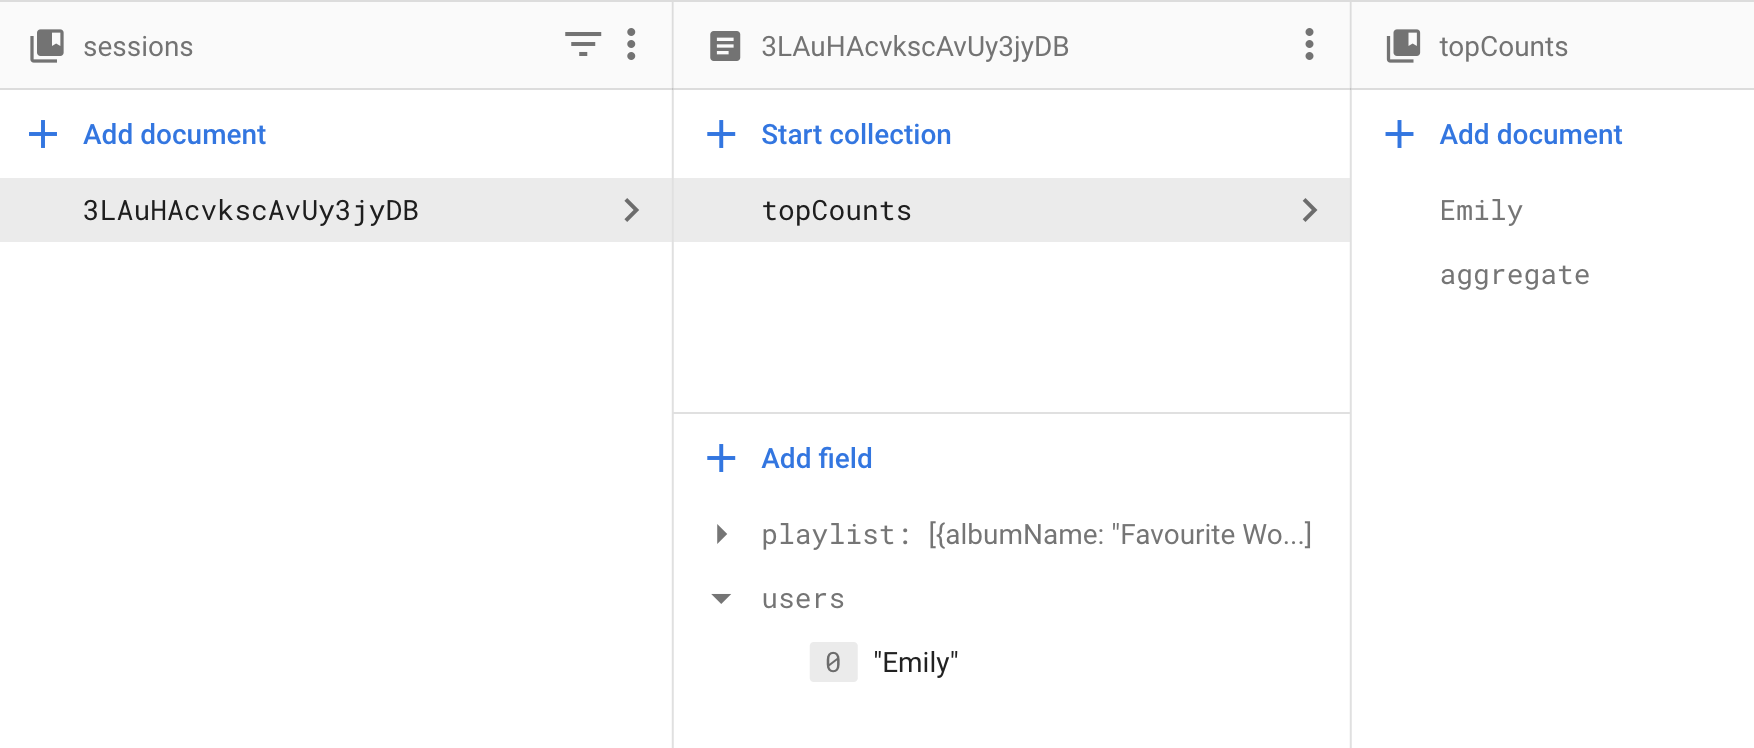Image resolution: width=1754 pixels, height=748 pixels.
Task: Click chevron on topCounts subcollection row
Action: [1309, 210]
